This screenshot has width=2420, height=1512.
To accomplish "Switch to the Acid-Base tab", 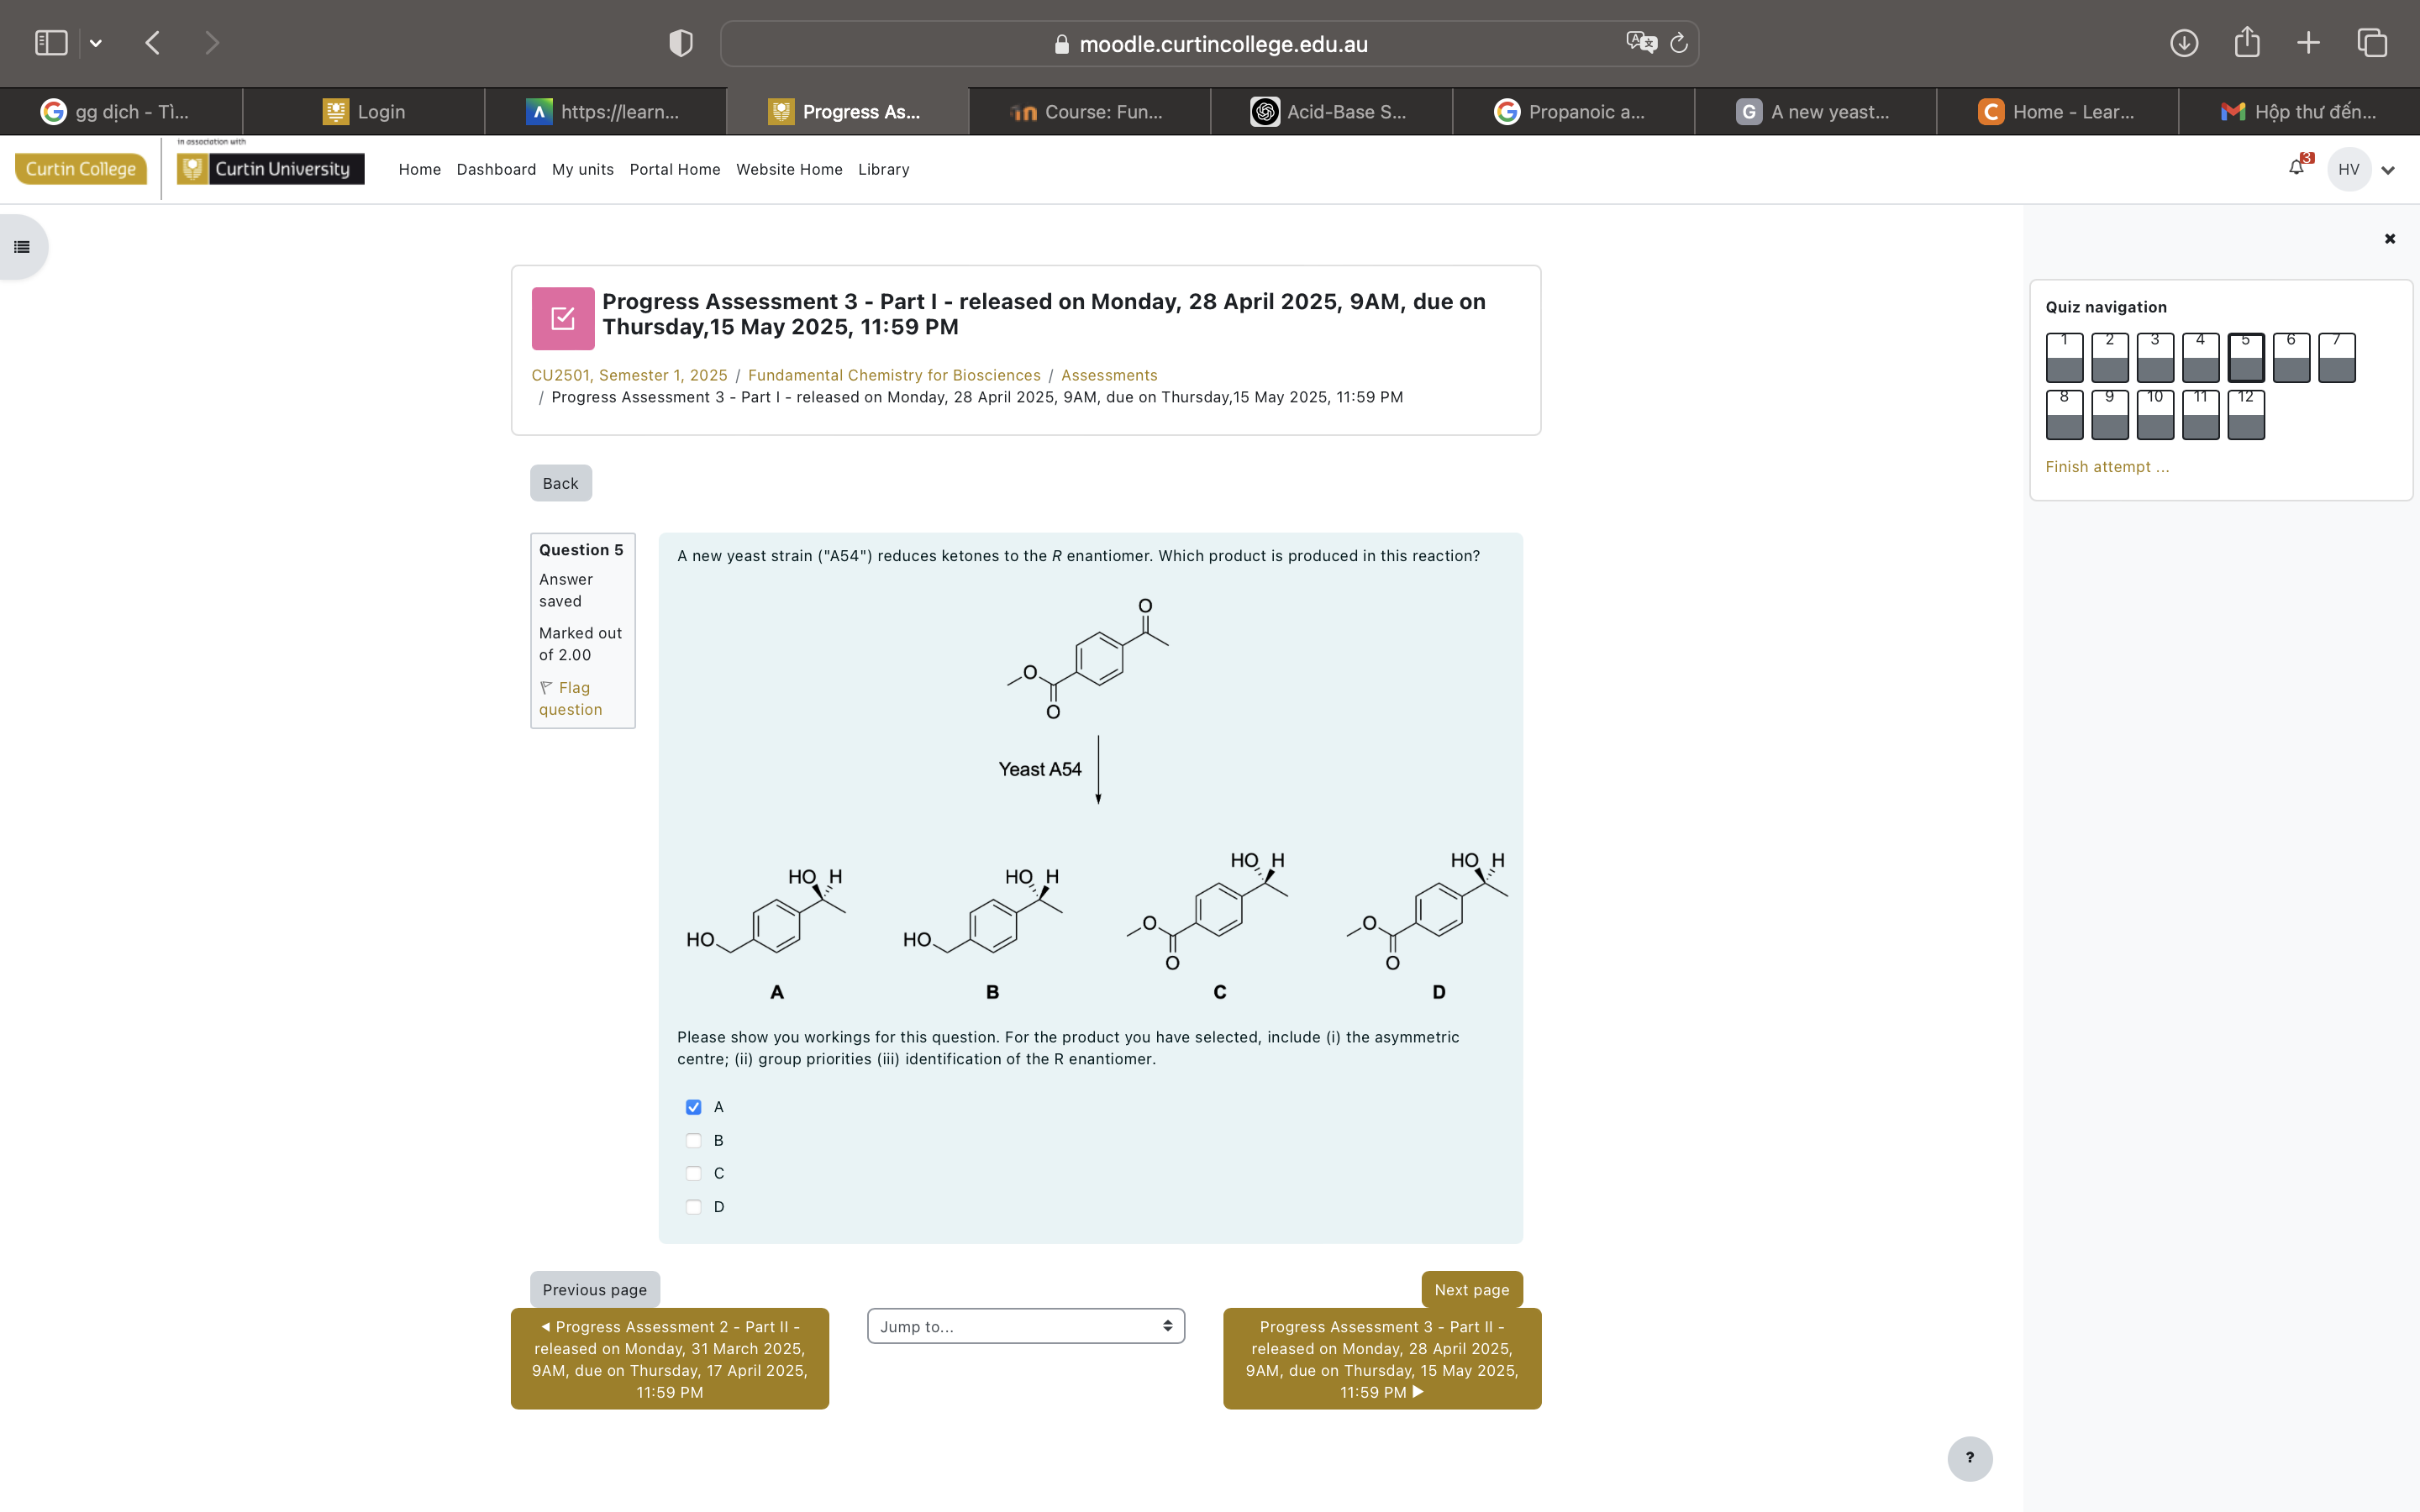I will 1330,111.
